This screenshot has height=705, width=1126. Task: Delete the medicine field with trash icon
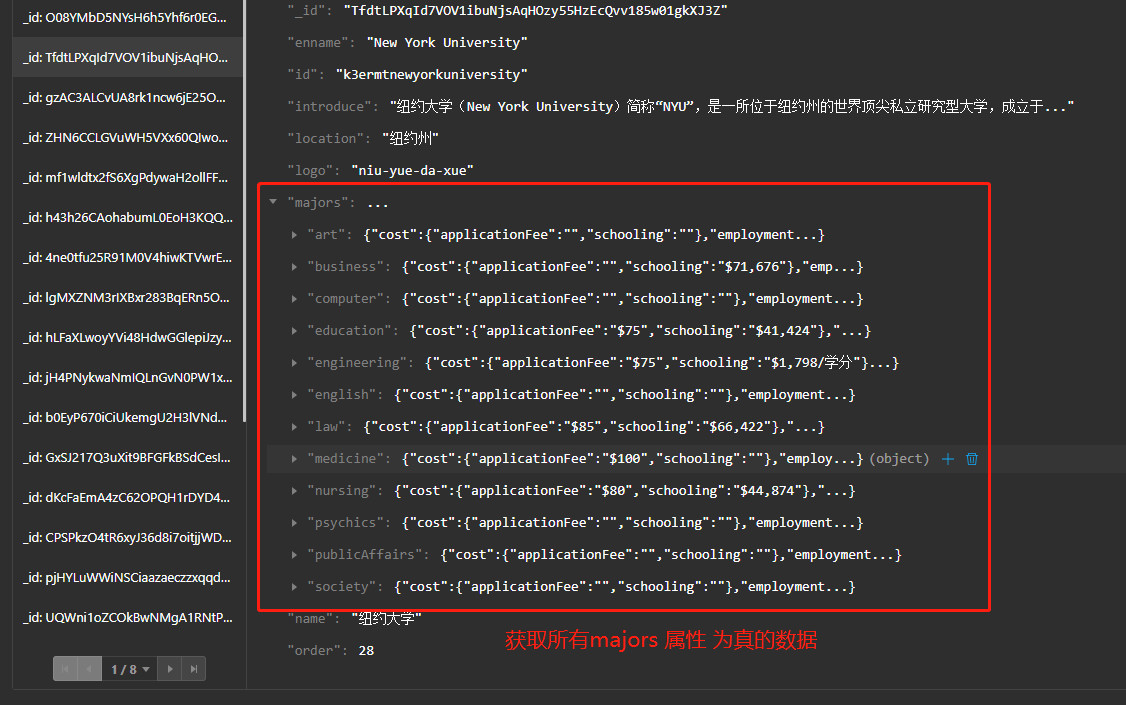[x=972, y=459]
